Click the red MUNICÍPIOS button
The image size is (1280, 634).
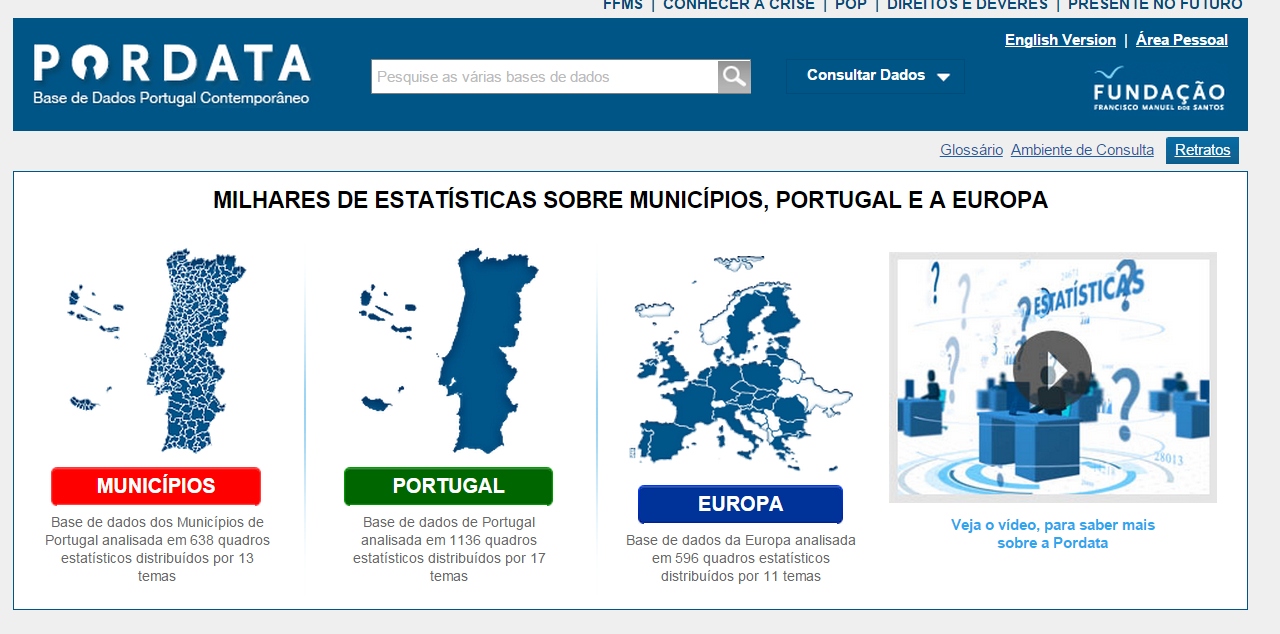[156, 486]
